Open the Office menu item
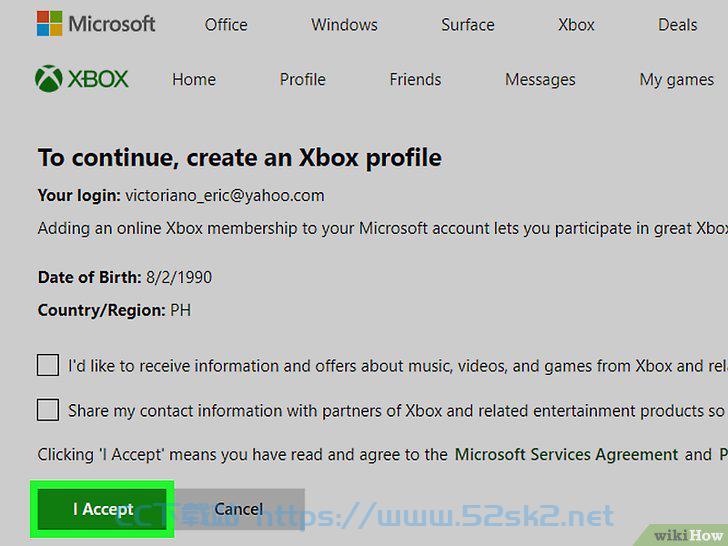 (226, 25)
